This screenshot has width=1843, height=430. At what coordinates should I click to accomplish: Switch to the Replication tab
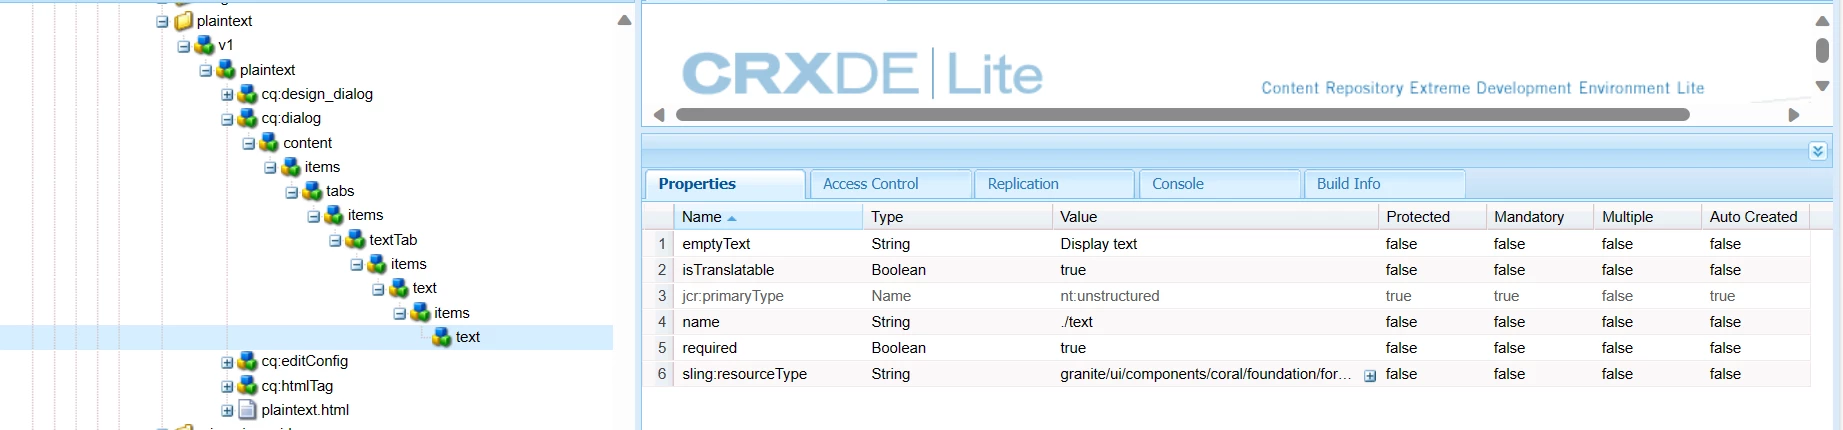(x=1055, y=184)
